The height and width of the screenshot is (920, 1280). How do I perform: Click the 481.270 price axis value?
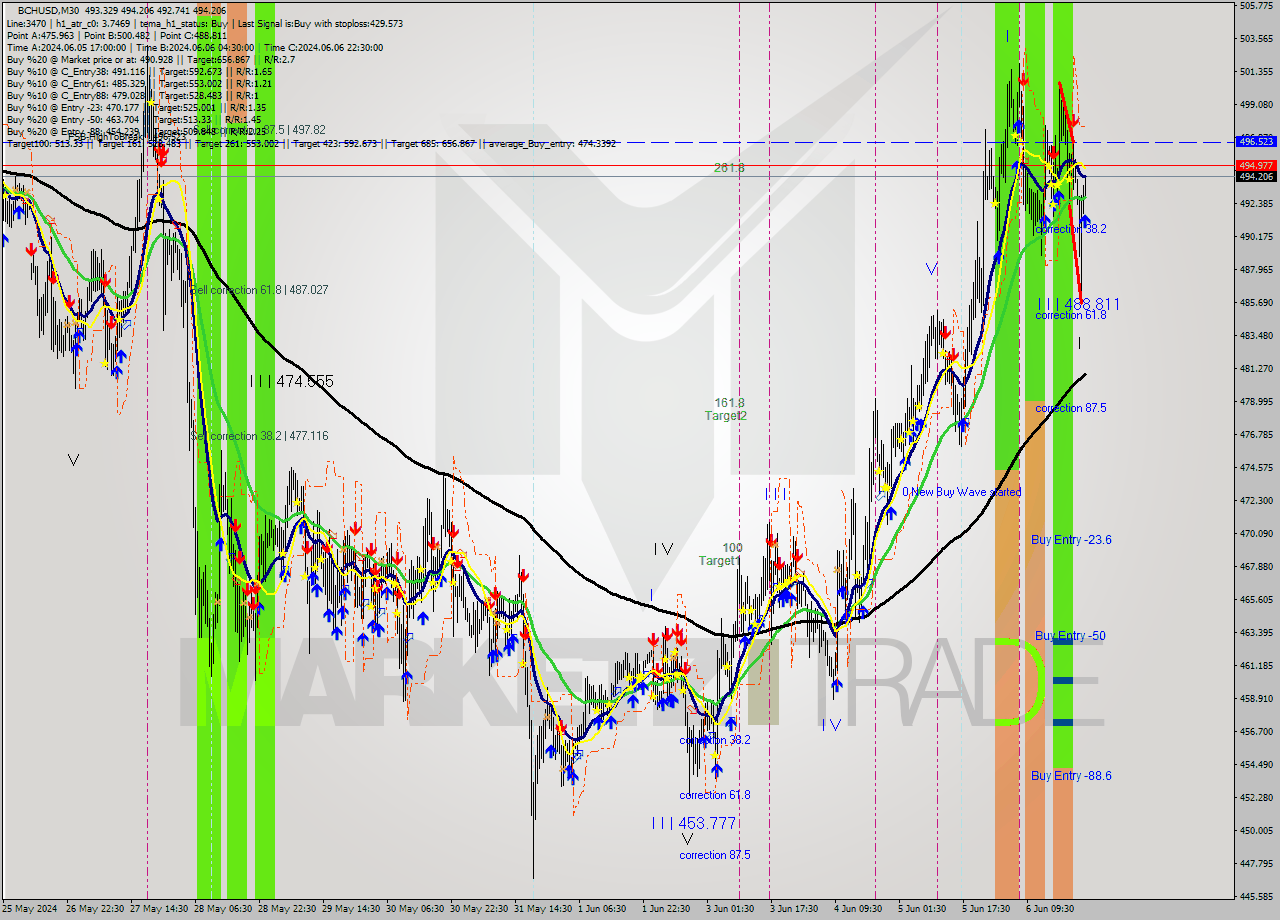(1256, 369)
